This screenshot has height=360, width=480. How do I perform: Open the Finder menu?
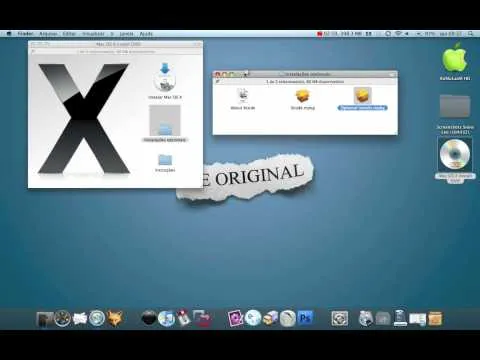point(26,34)
